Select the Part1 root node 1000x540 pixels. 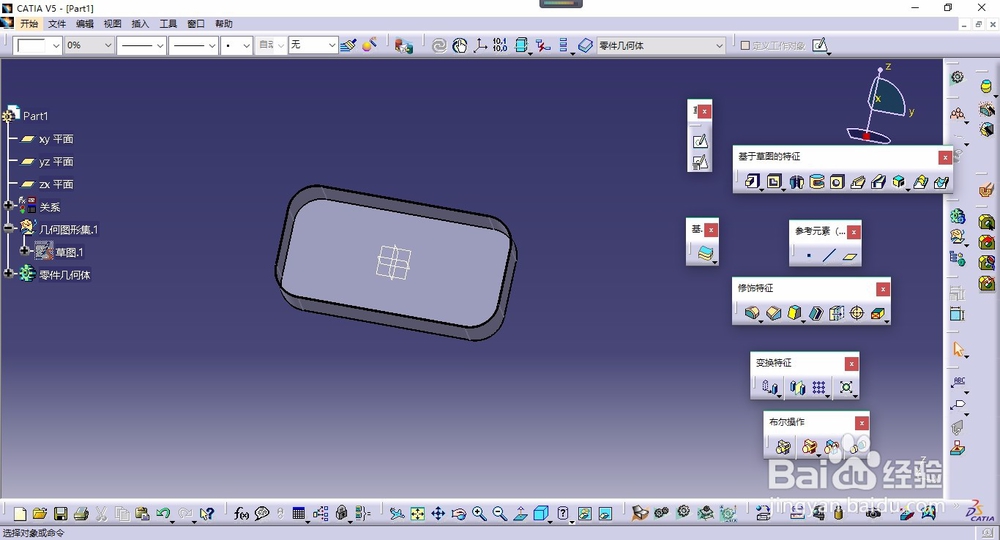[27, 115]
